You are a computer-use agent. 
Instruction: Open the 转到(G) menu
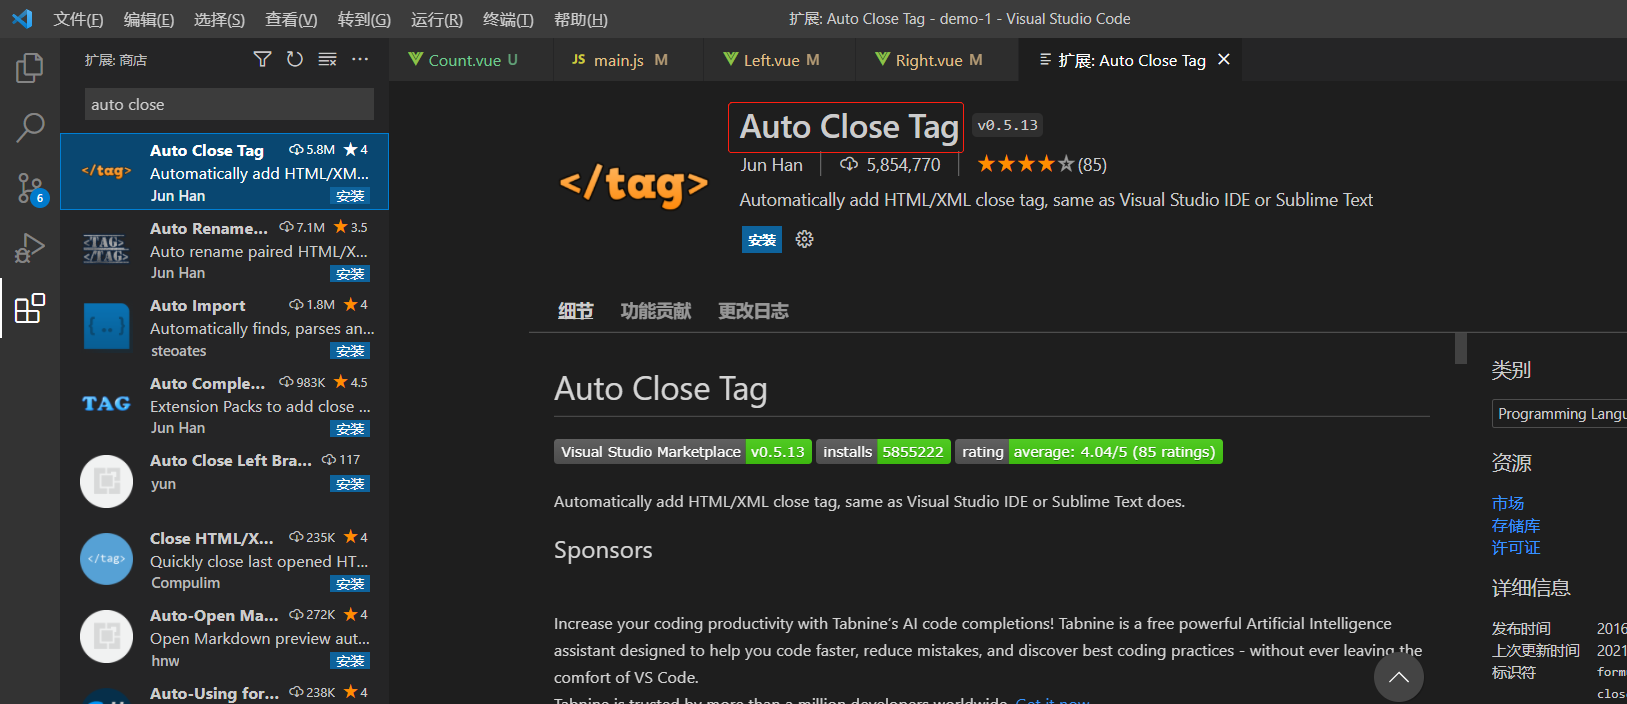(364, 19)
